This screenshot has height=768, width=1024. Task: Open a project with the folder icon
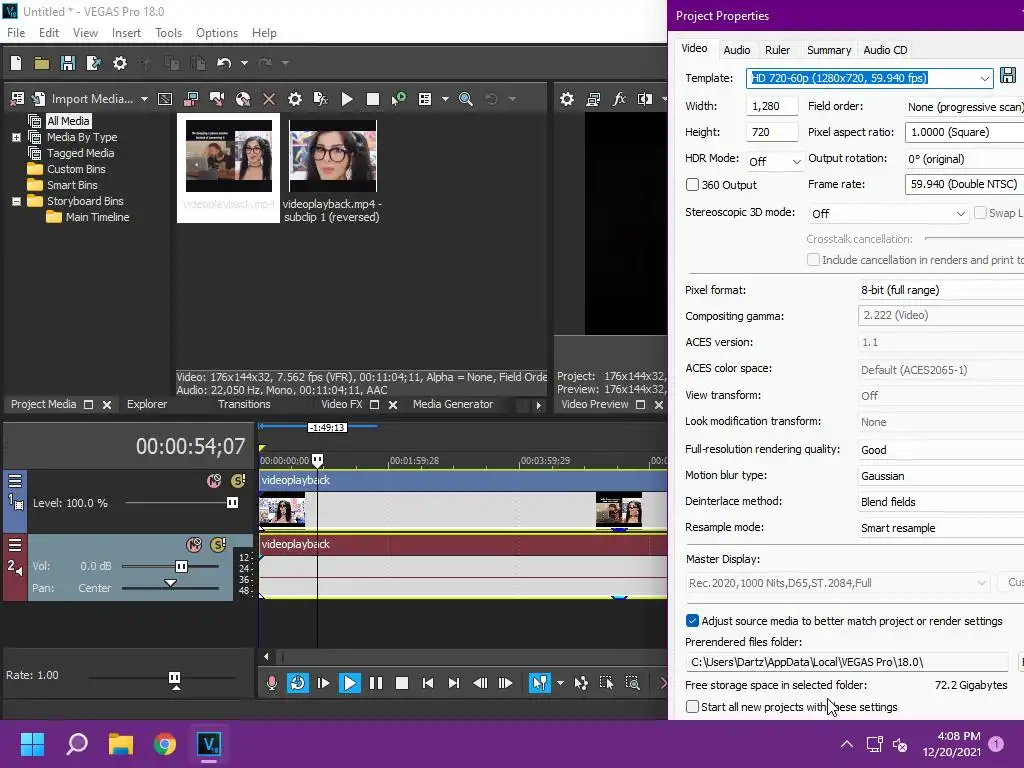tap(42, 63)
